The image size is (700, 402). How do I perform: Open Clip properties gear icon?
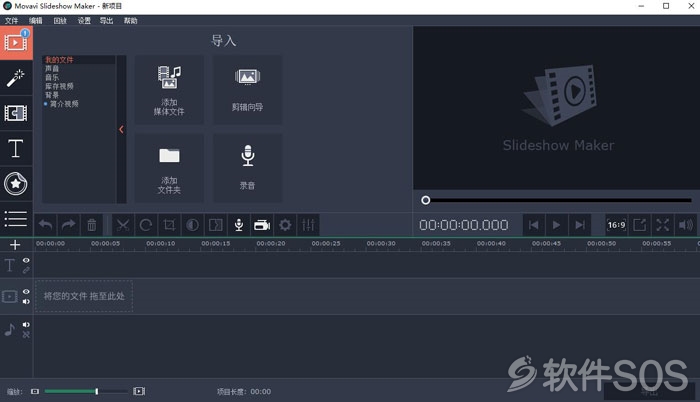point(285,225)
